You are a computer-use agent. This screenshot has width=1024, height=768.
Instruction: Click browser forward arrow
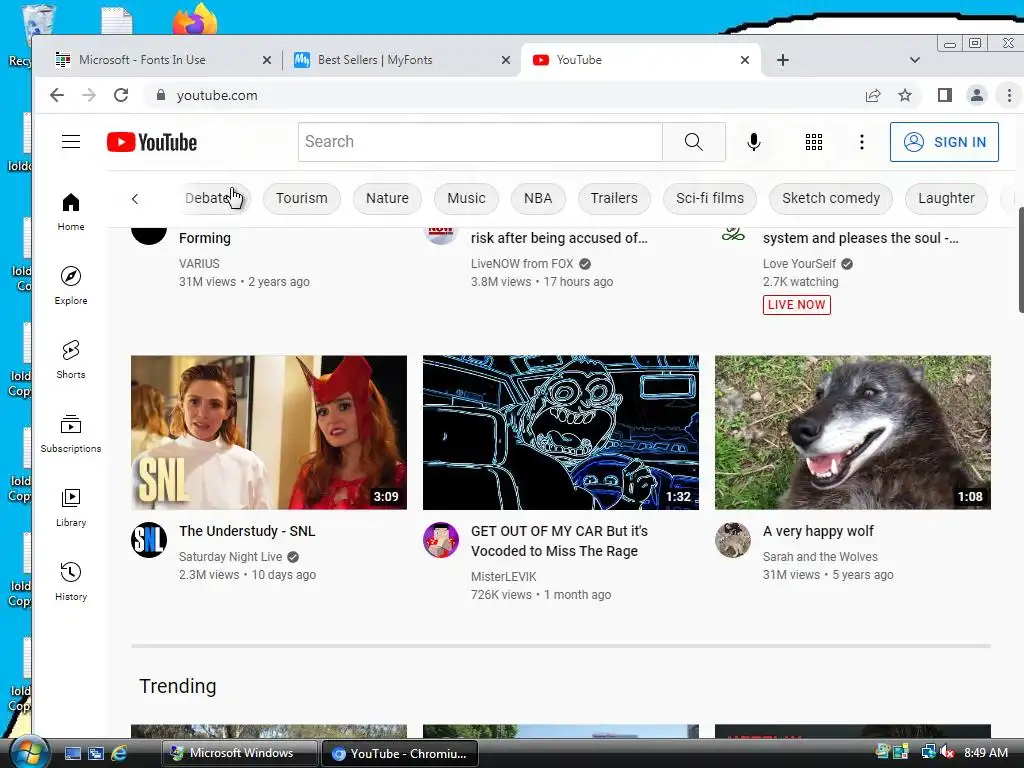tap(89, 95)
